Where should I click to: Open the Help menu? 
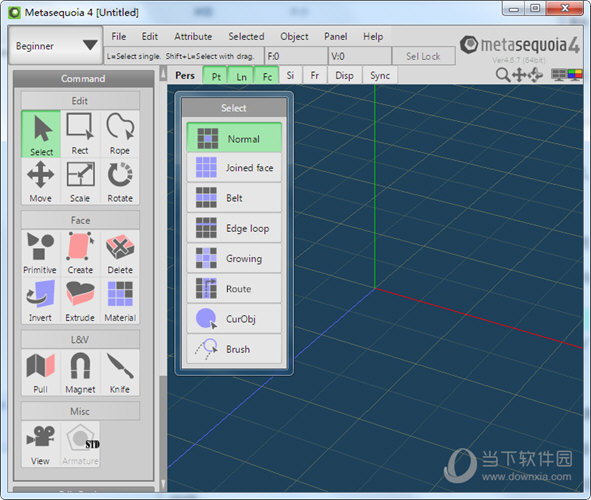[x=373, y=37]
